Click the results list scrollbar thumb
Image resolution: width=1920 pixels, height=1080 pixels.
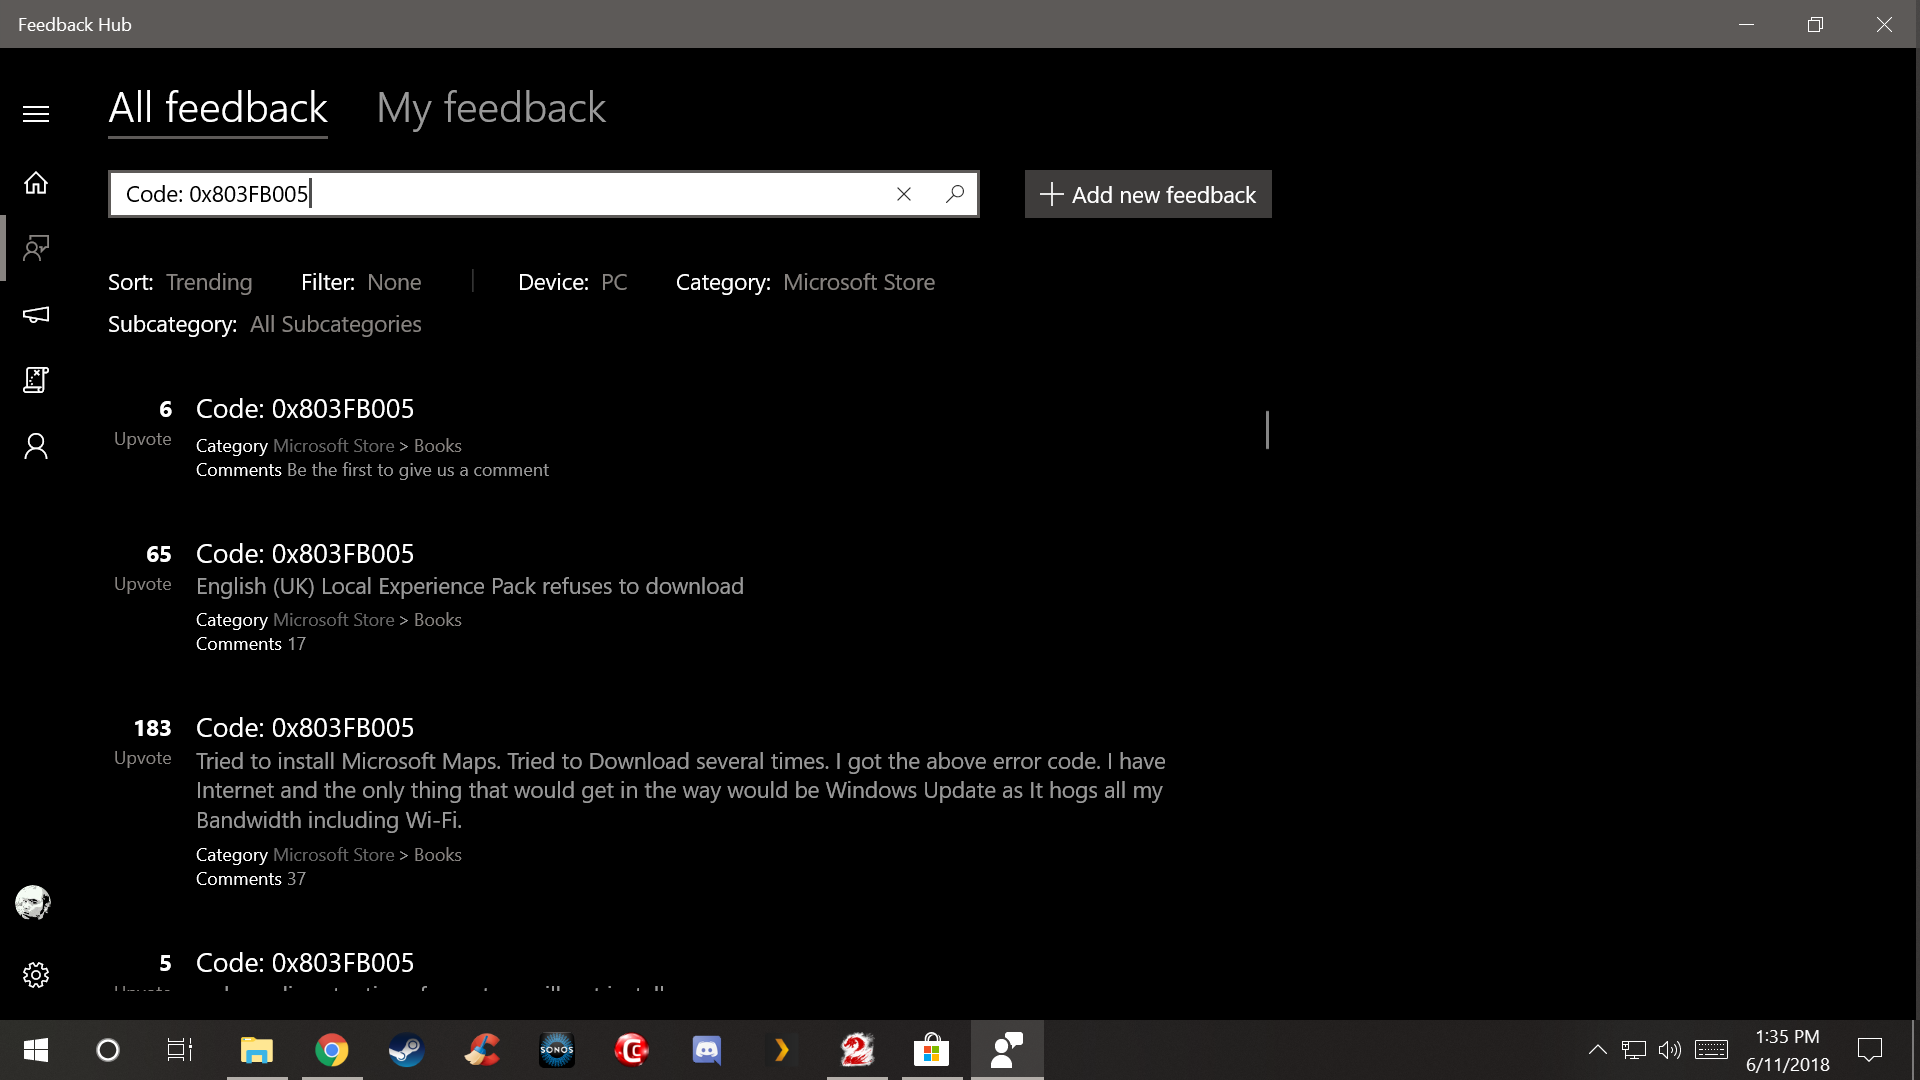point(1267,430)
